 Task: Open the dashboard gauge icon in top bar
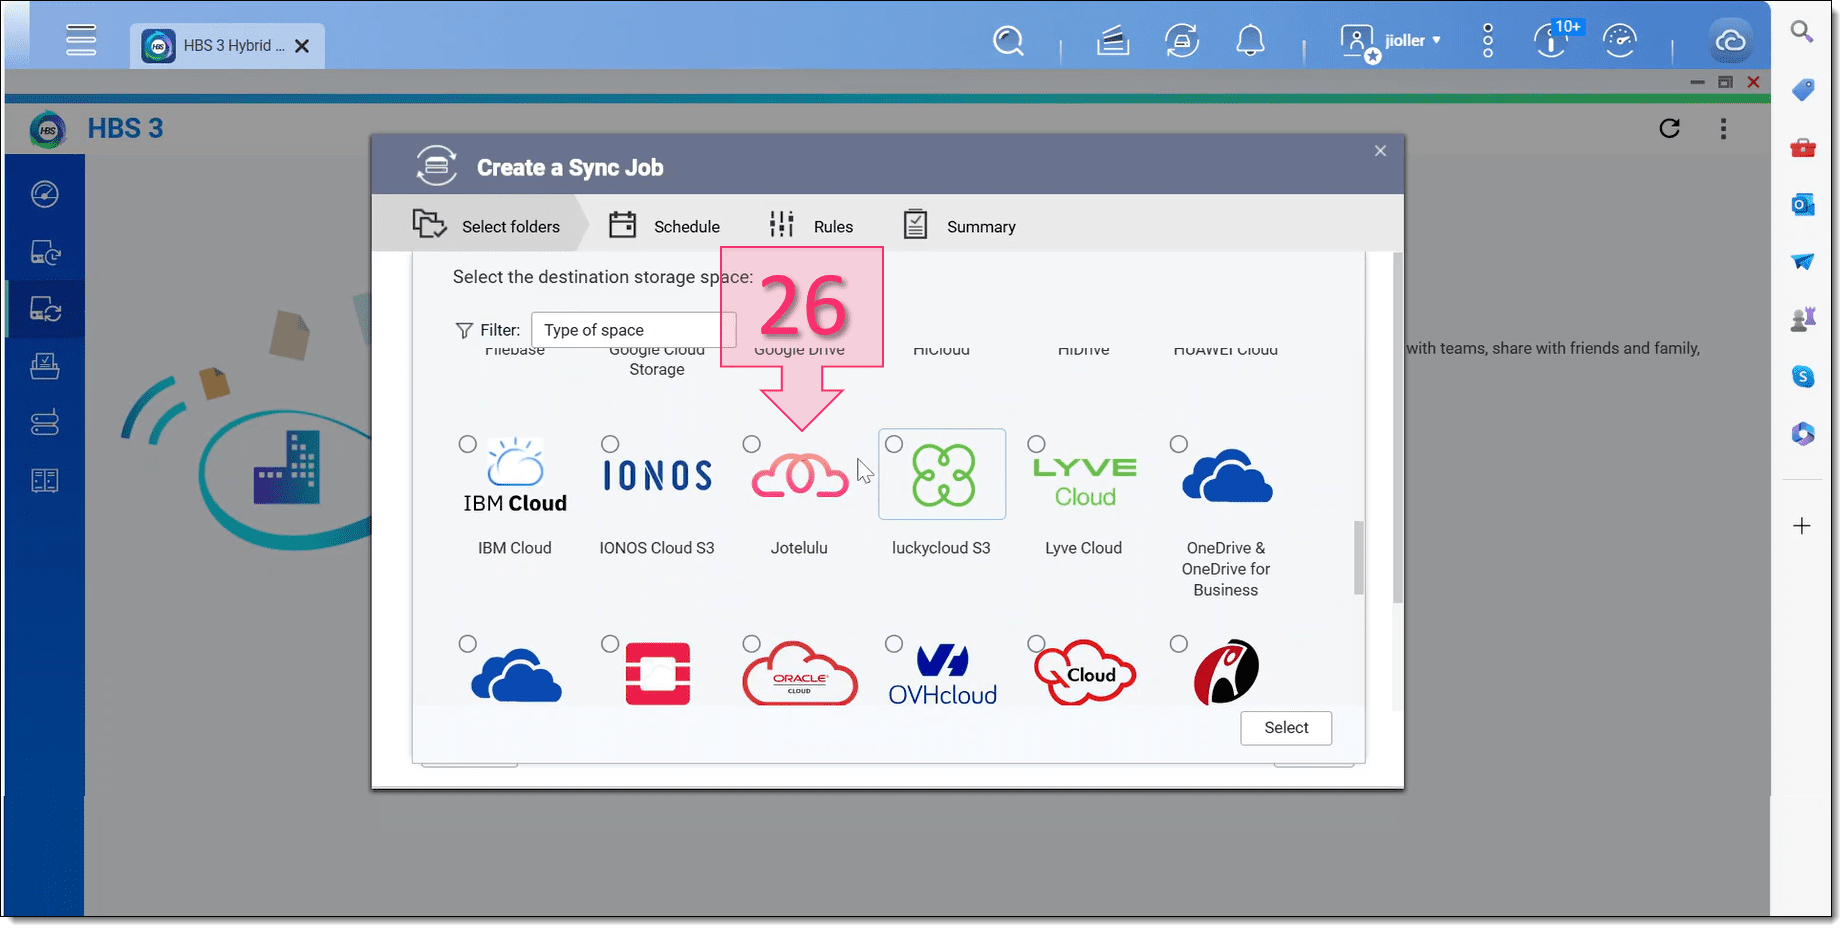pos(1619,41)
